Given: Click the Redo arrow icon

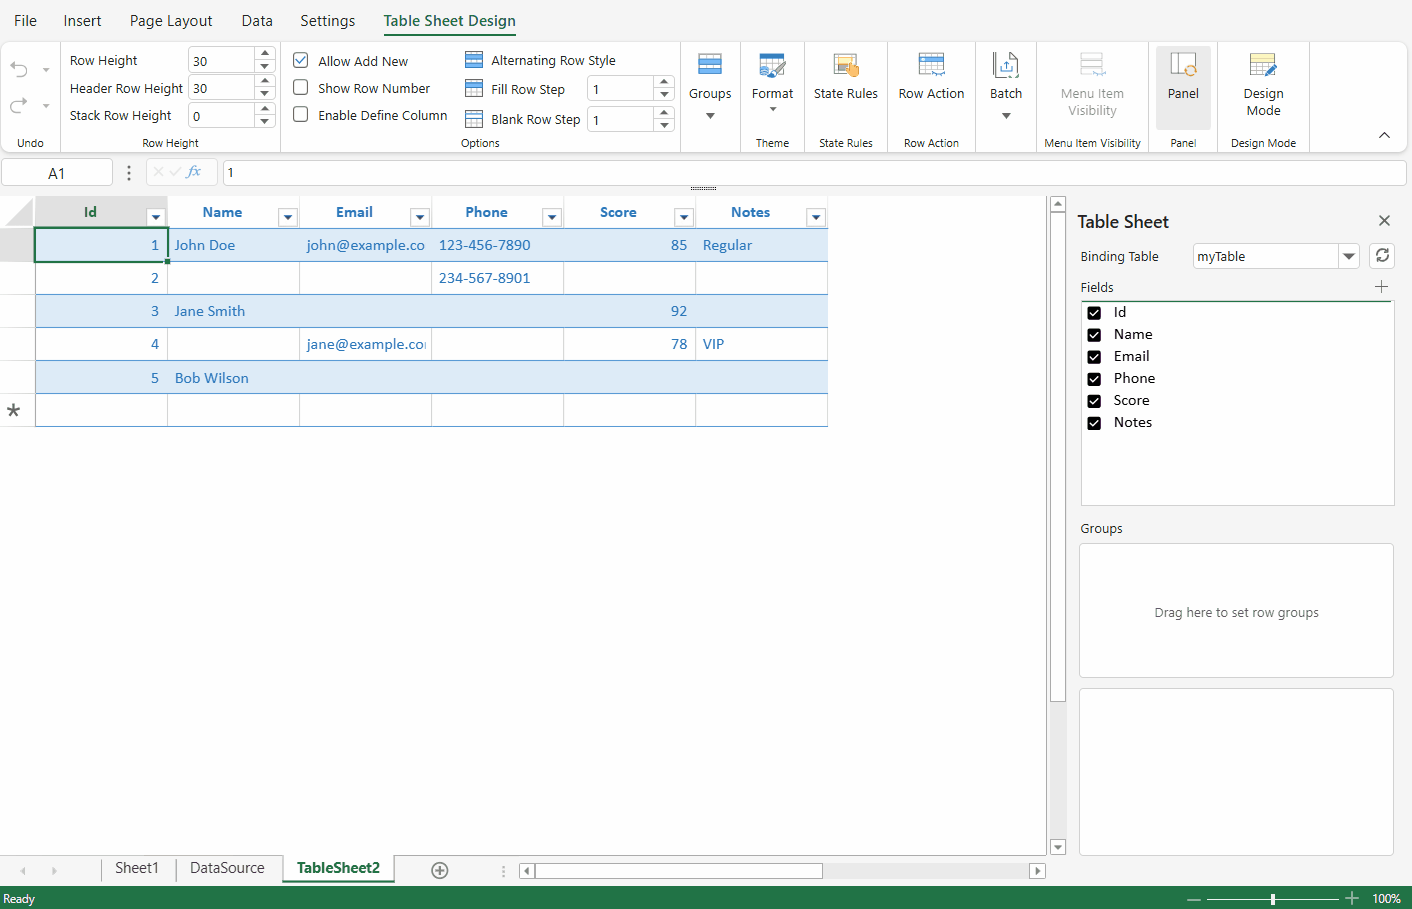Looking at the screenshot, I should [x=19, y=105].
